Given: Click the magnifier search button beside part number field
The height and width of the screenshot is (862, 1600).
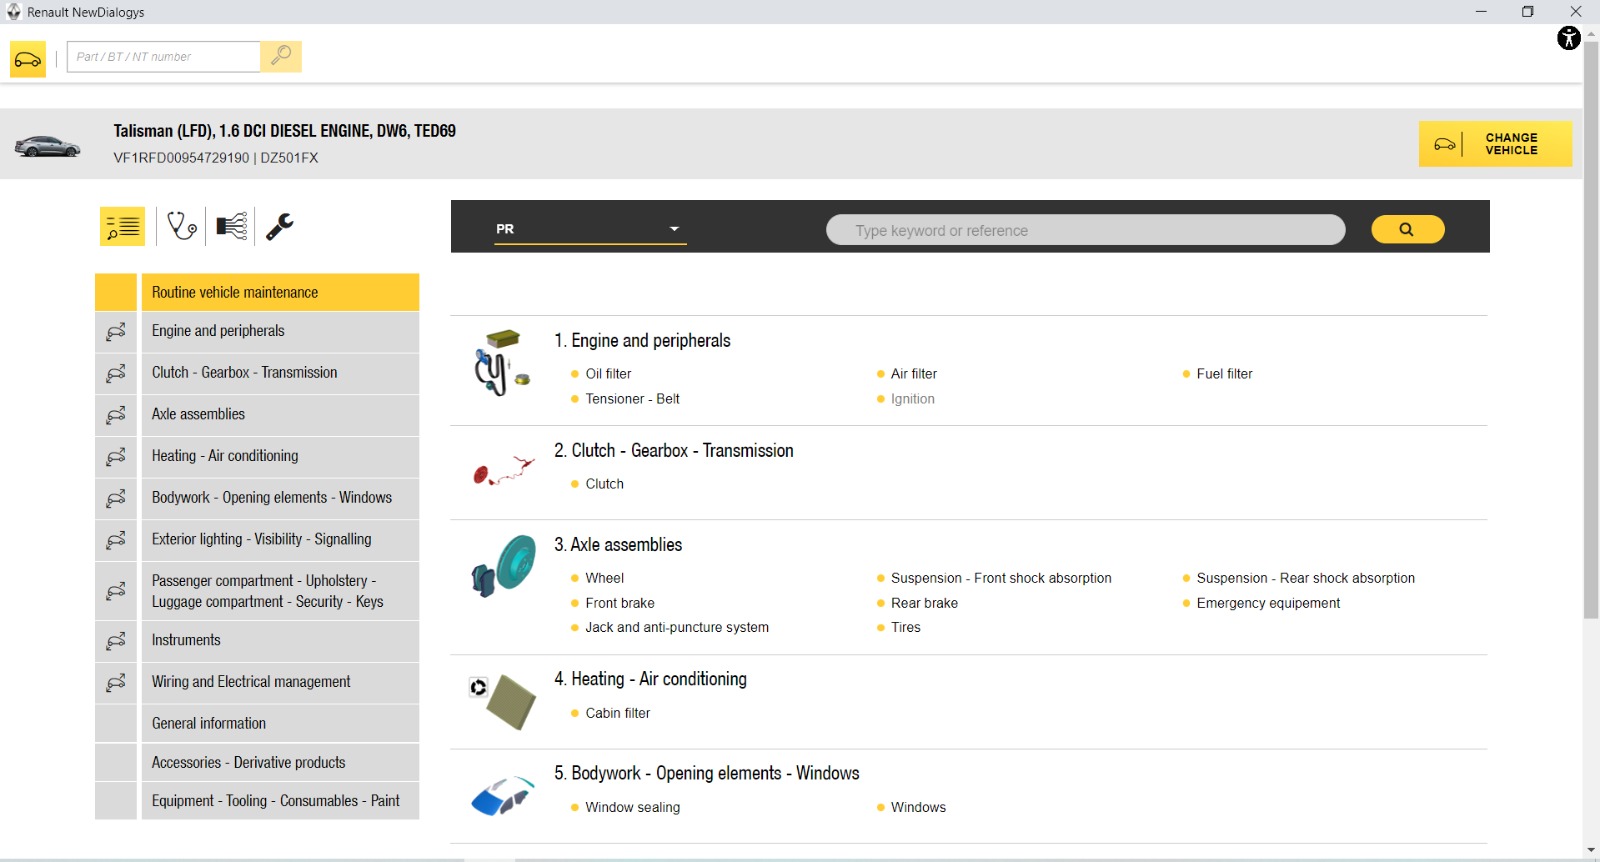Looking at the screenshot, I should tap(281, 56).
